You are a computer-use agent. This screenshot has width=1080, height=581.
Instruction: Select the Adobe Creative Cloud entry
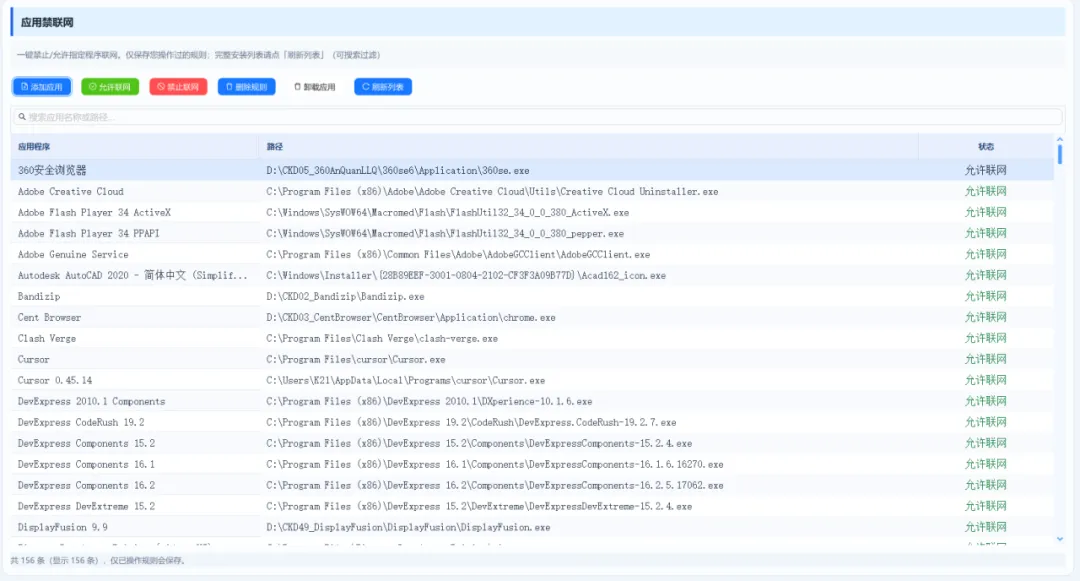tap(70, 191)
